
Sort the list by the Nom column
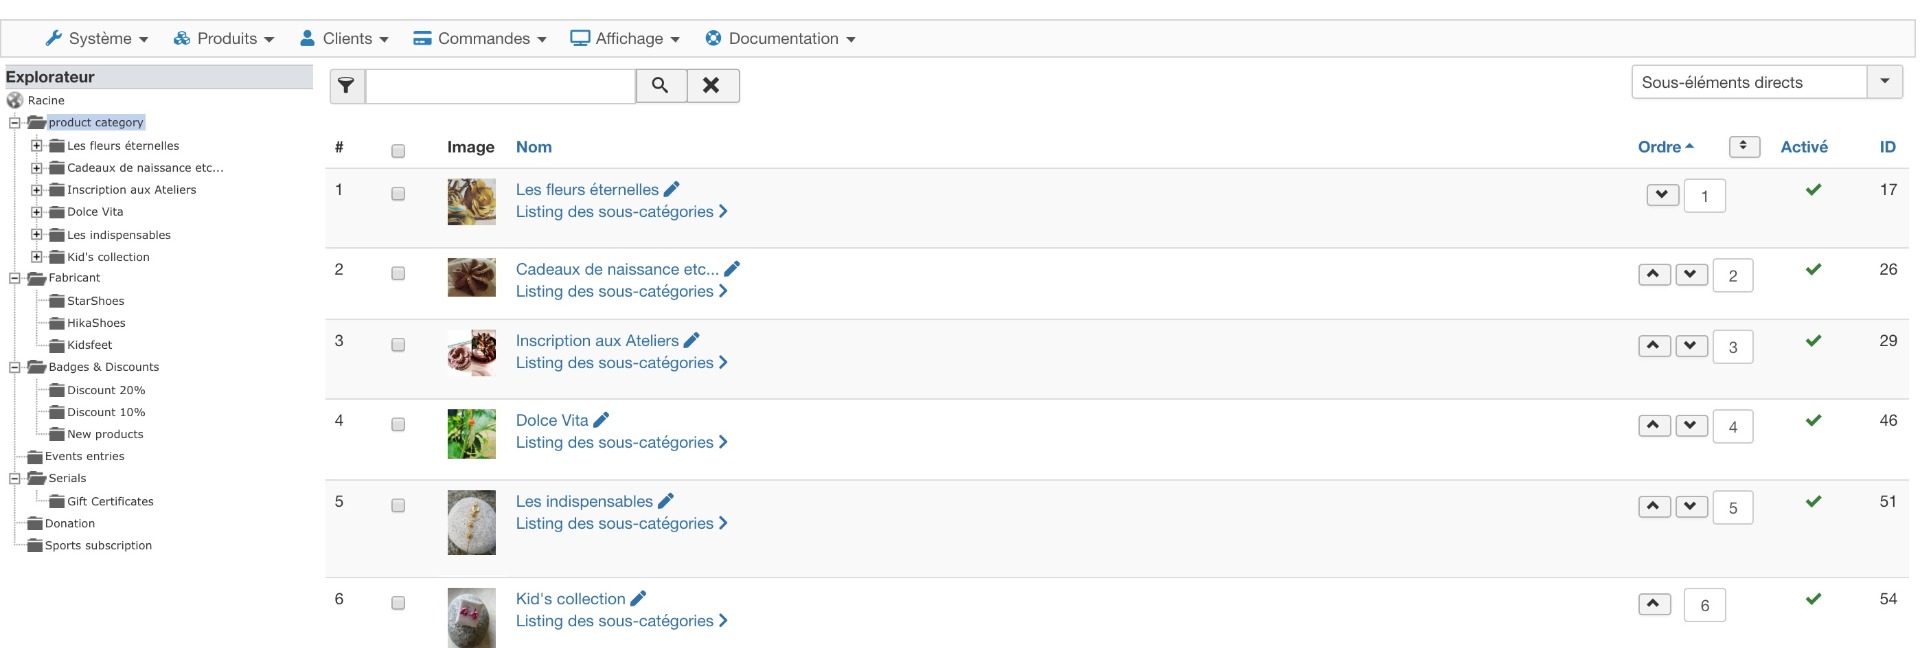click(x=533, y=147)
